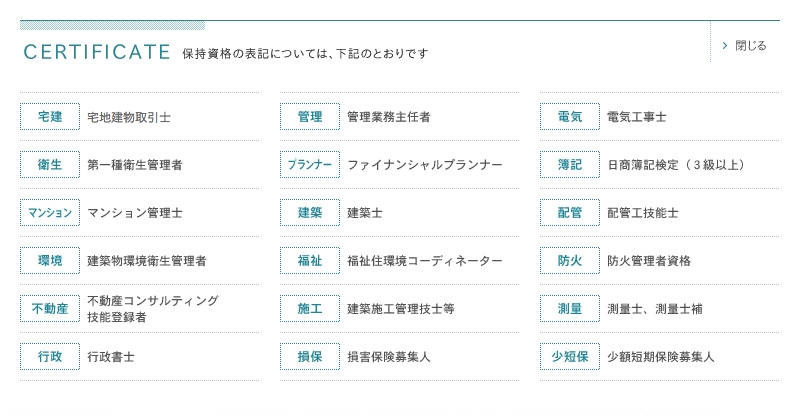Select the 簿記 badge
Screen dimensions: 800x415
570,164
